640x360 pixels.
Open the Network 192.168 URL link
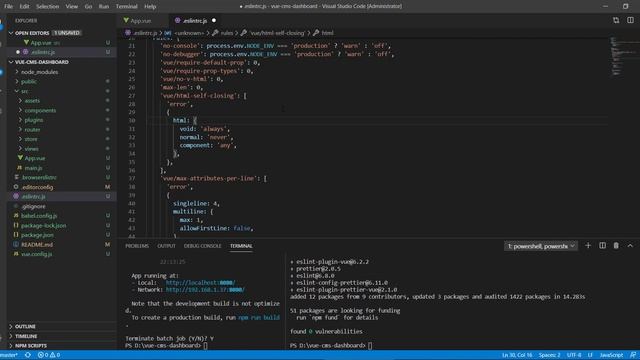coord(205,290)
